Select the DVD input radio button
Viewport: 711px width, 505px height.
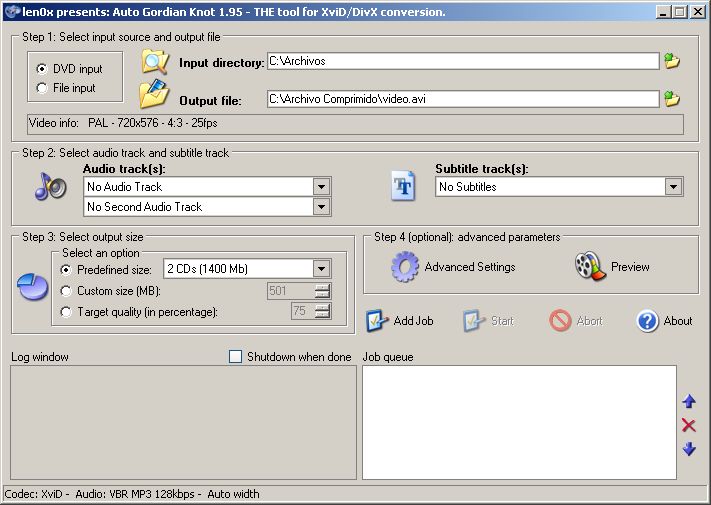42,69
